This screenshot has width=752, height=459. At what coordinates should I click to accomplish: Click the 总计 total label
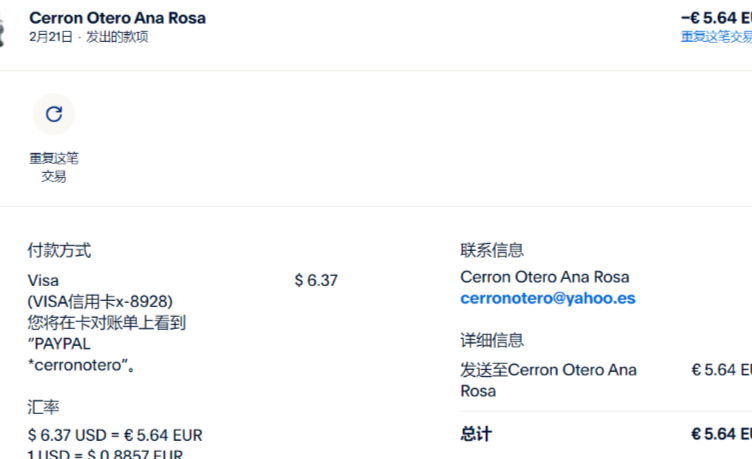(x=476, y=434)
